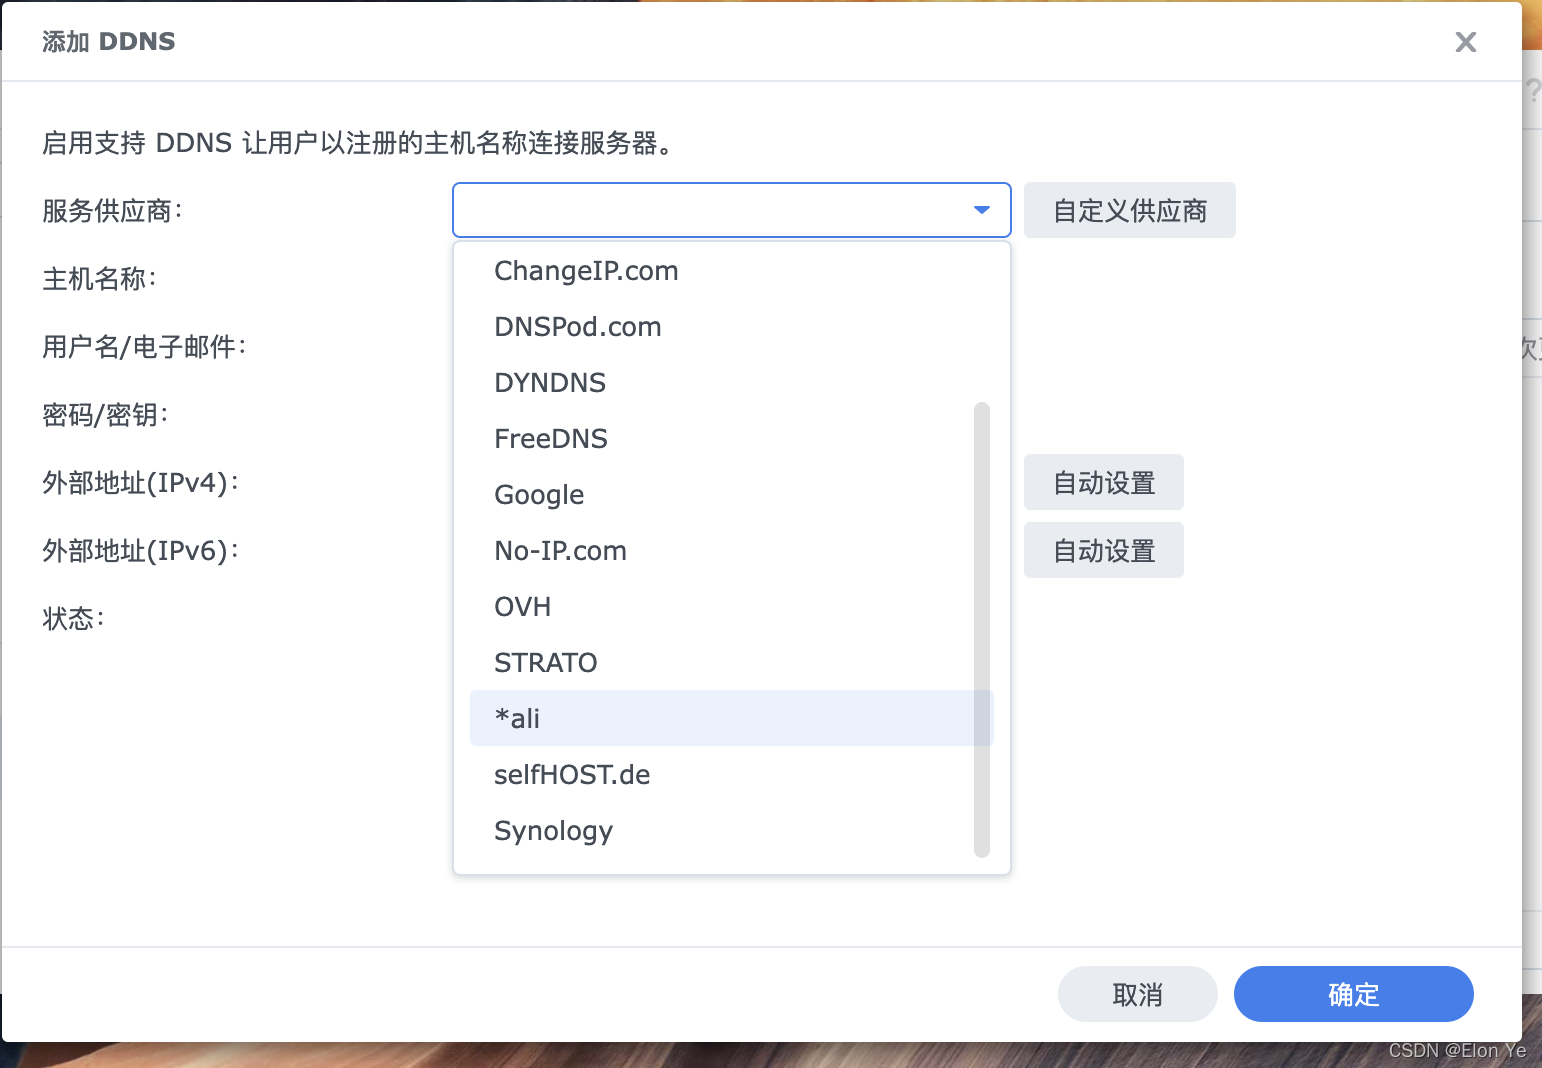The width and height of the screenshot is (1542, 1068).
Task: Choose selfHOST.de from the dropdown
Action: click(x=571, y=774)
